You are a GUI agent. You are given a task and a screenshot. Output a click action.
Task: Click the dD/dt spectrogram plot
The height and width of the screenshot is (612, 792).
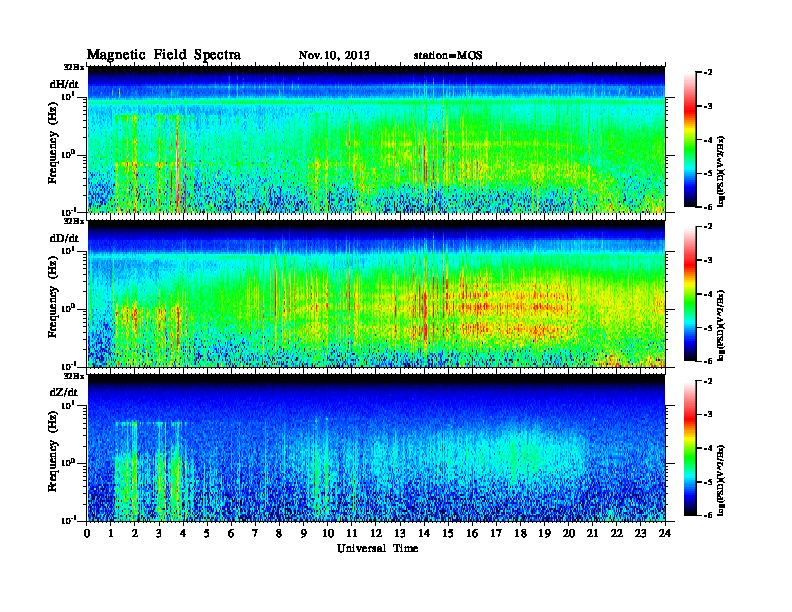click(376, 293)
